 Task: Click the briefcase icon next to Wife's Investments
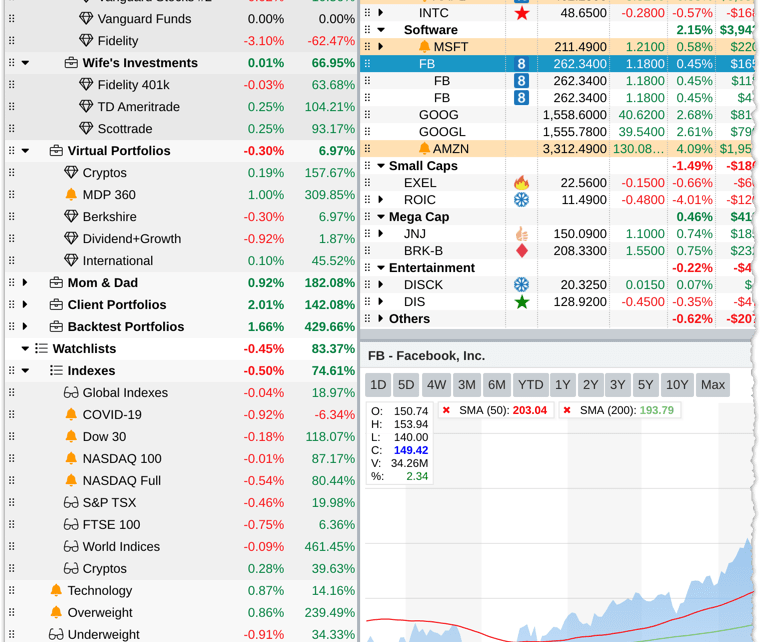click(71, 63)
